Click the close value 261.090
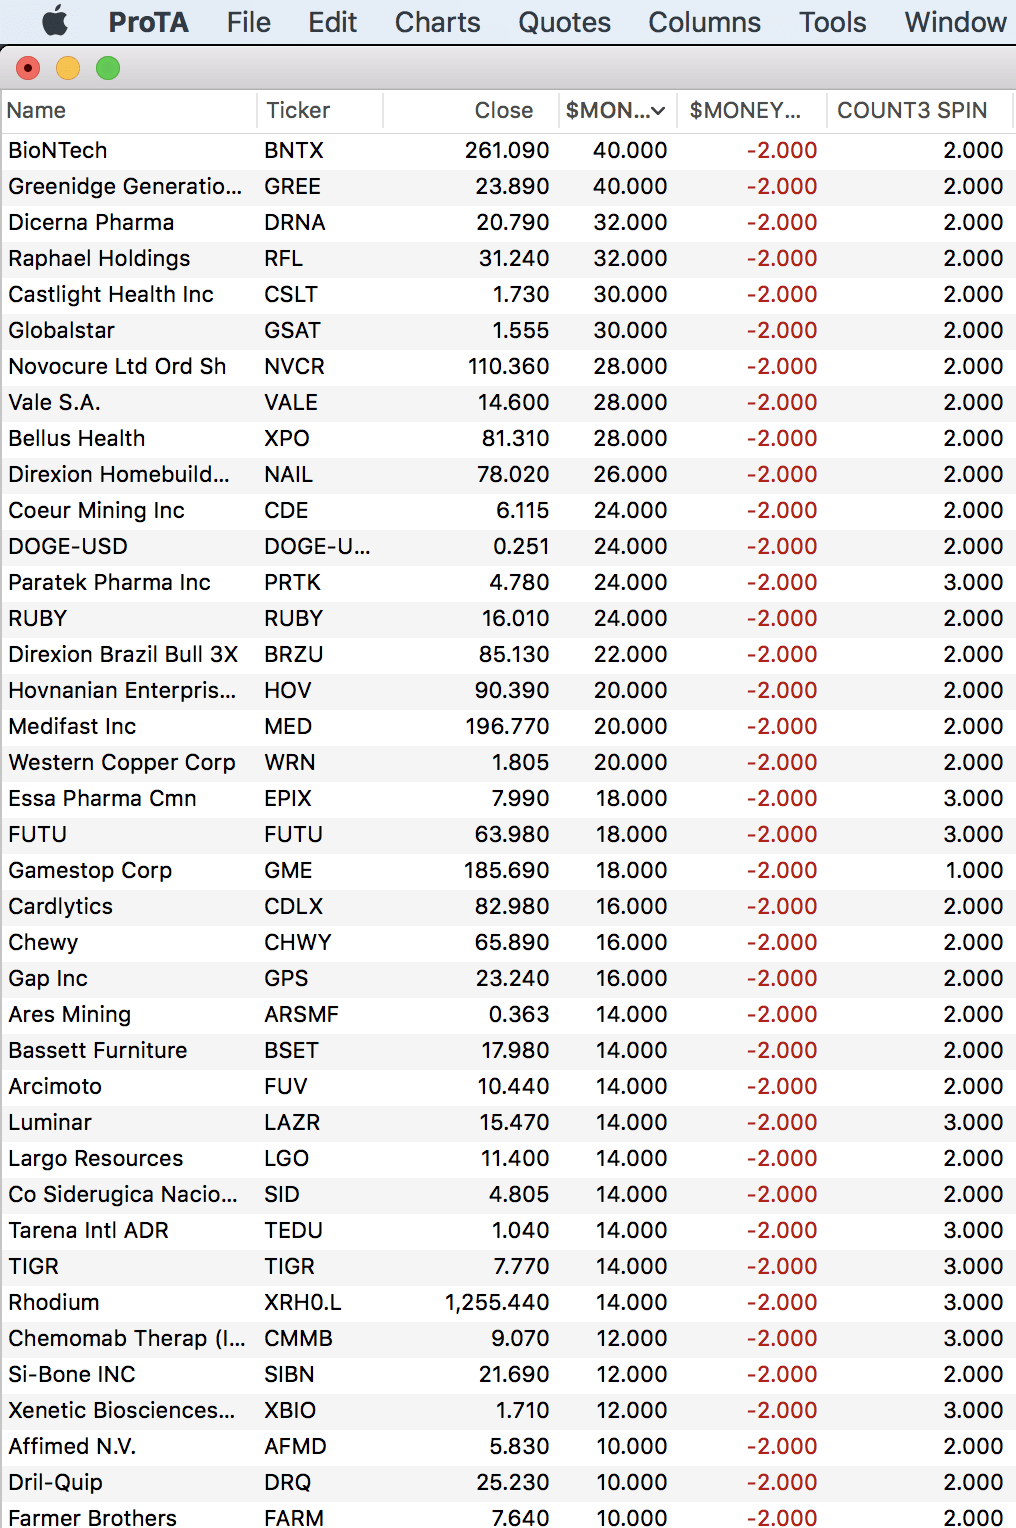Screen dimensions: 1016x1528 click(506, 150)
